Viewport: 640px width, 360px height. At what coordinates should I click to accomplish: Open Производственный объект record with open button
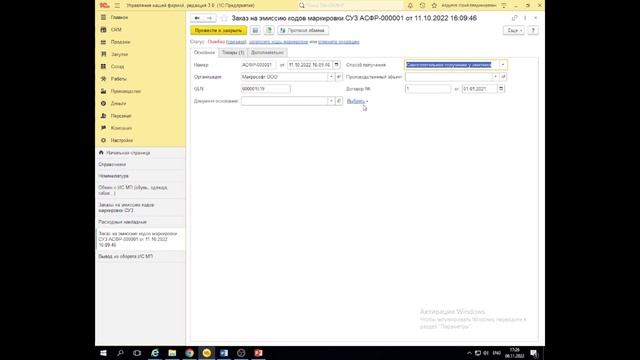tap(503, 77)
